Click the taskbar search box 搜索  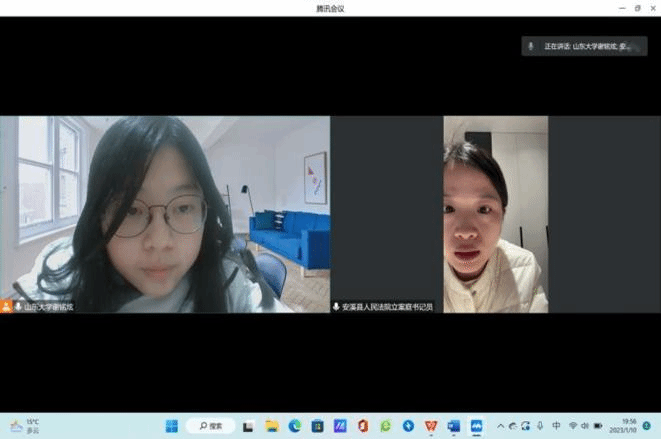[211, 426]
